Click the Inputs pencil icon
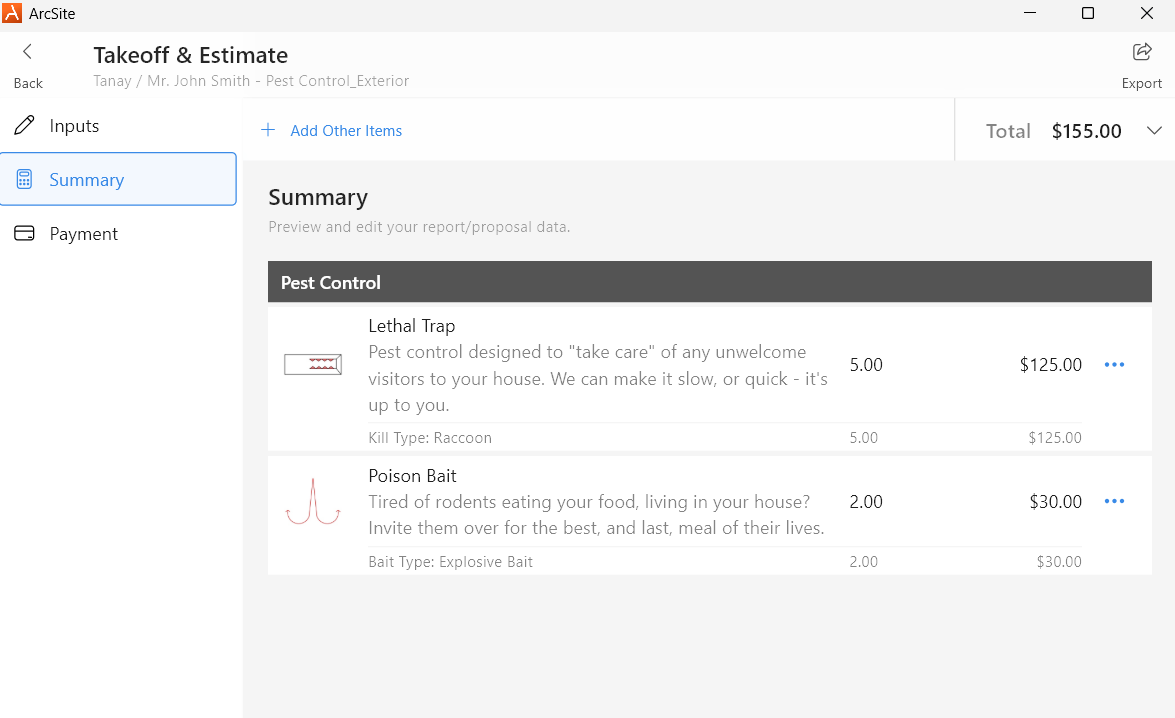The image size is (1175, 718). click(x=24, y=125)
